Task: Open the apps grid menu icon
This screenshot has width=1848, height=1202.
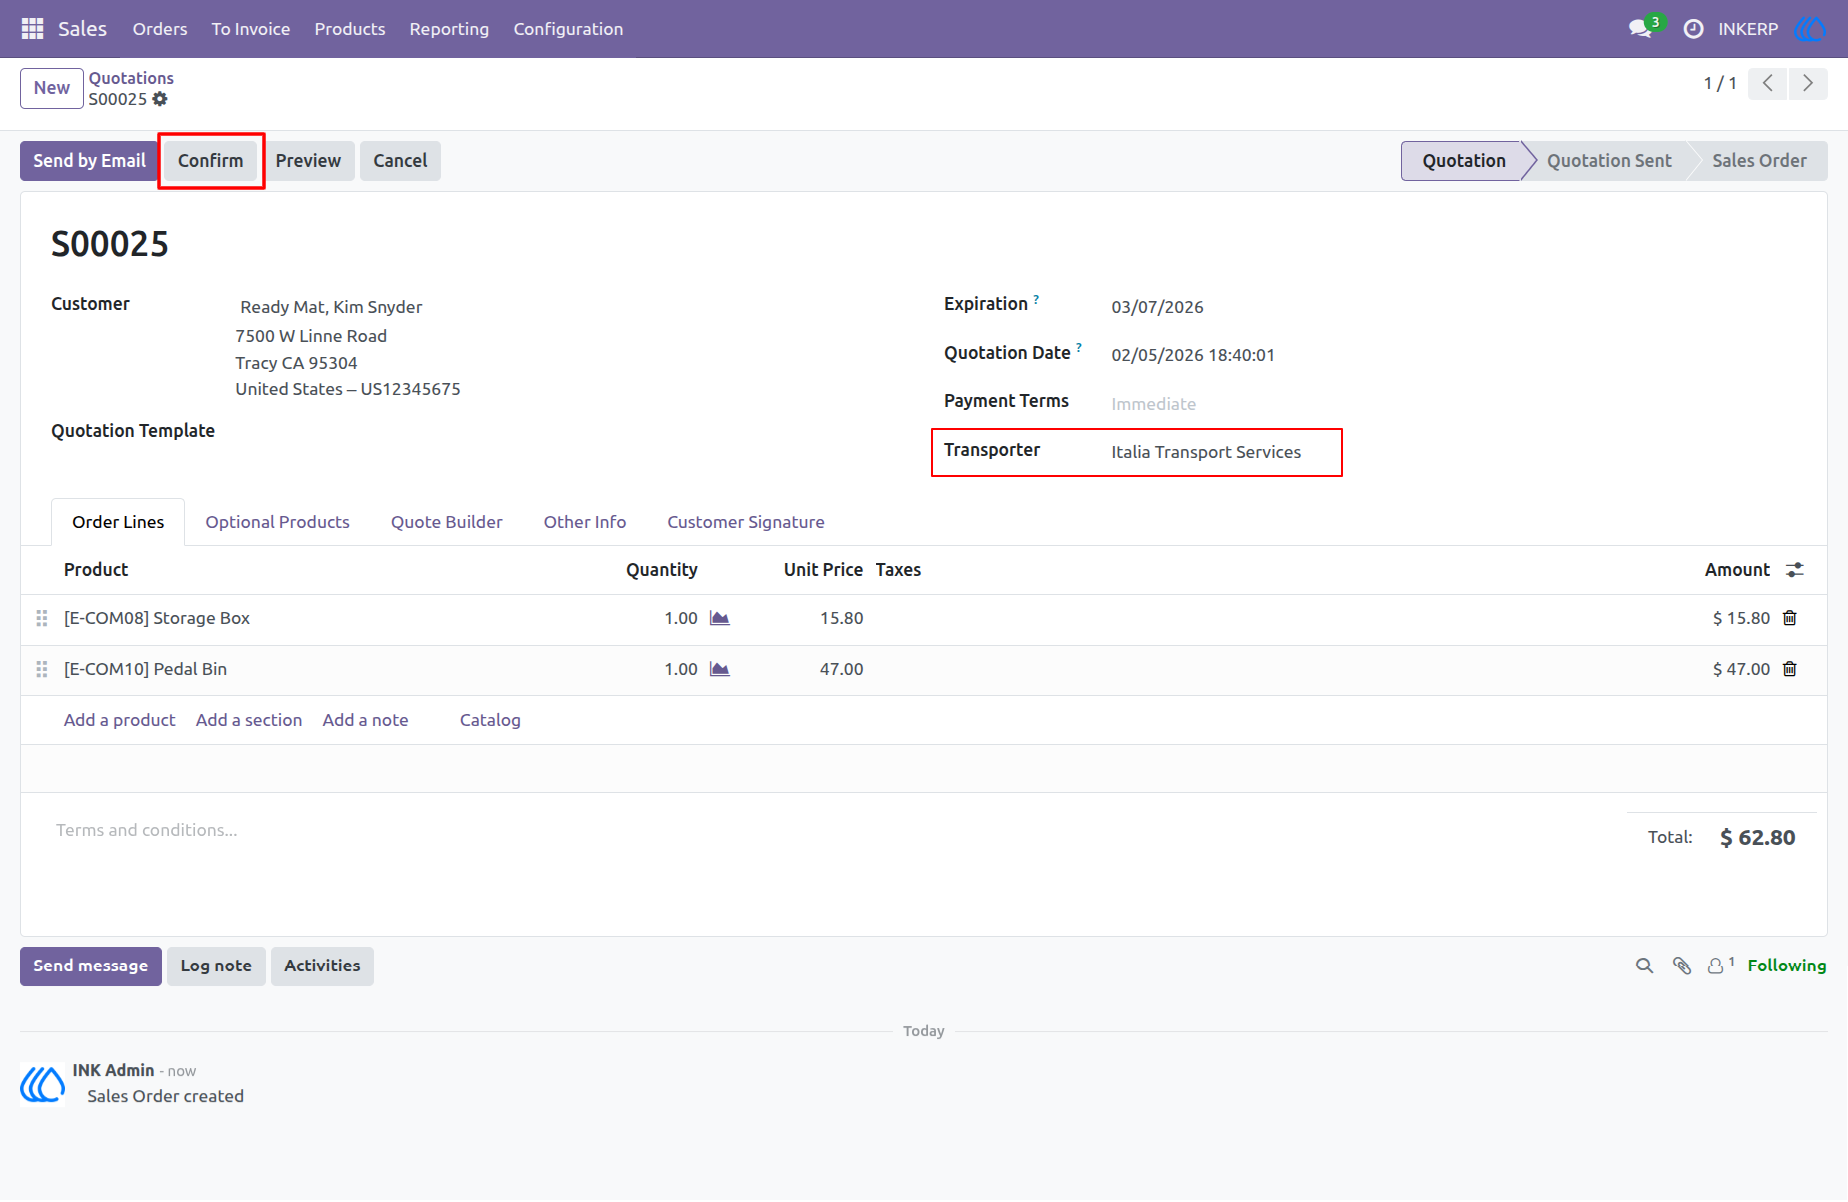Action: (x=32, y=29)
